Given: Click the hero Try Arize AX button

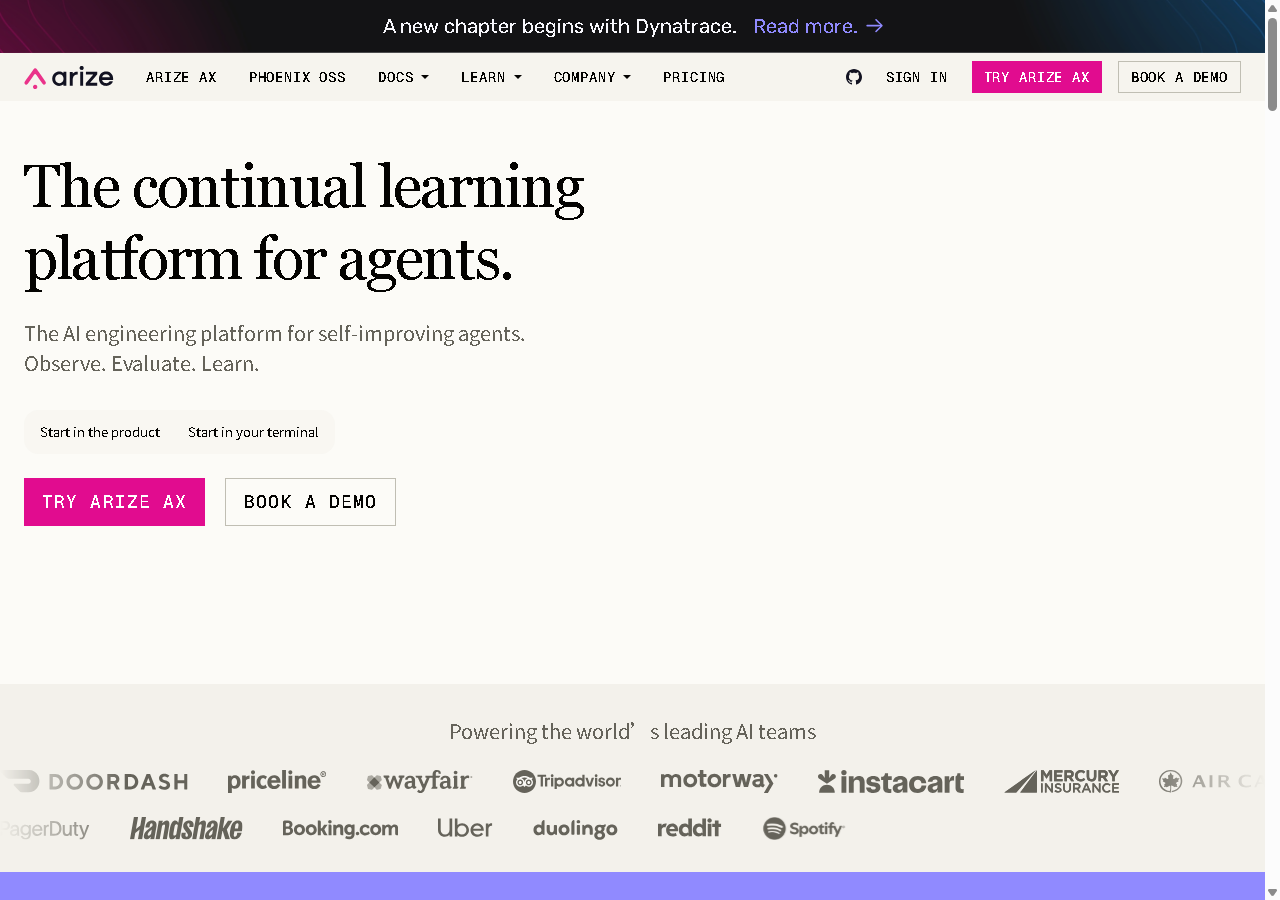Looking at the screenshot, I should pyautogui.click(x=114, y=502).
